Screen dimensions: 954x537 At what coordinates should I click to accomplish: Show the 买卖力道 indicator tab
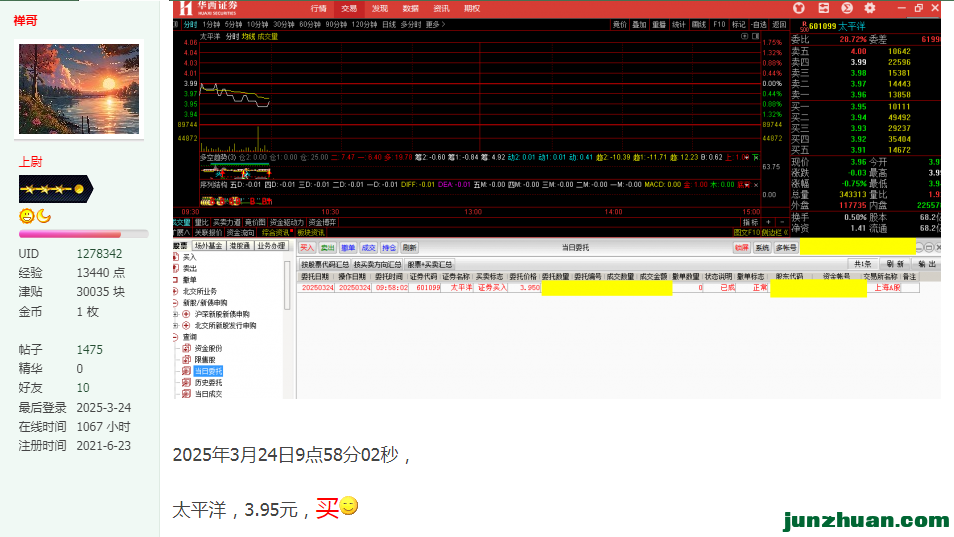point(226,223)
